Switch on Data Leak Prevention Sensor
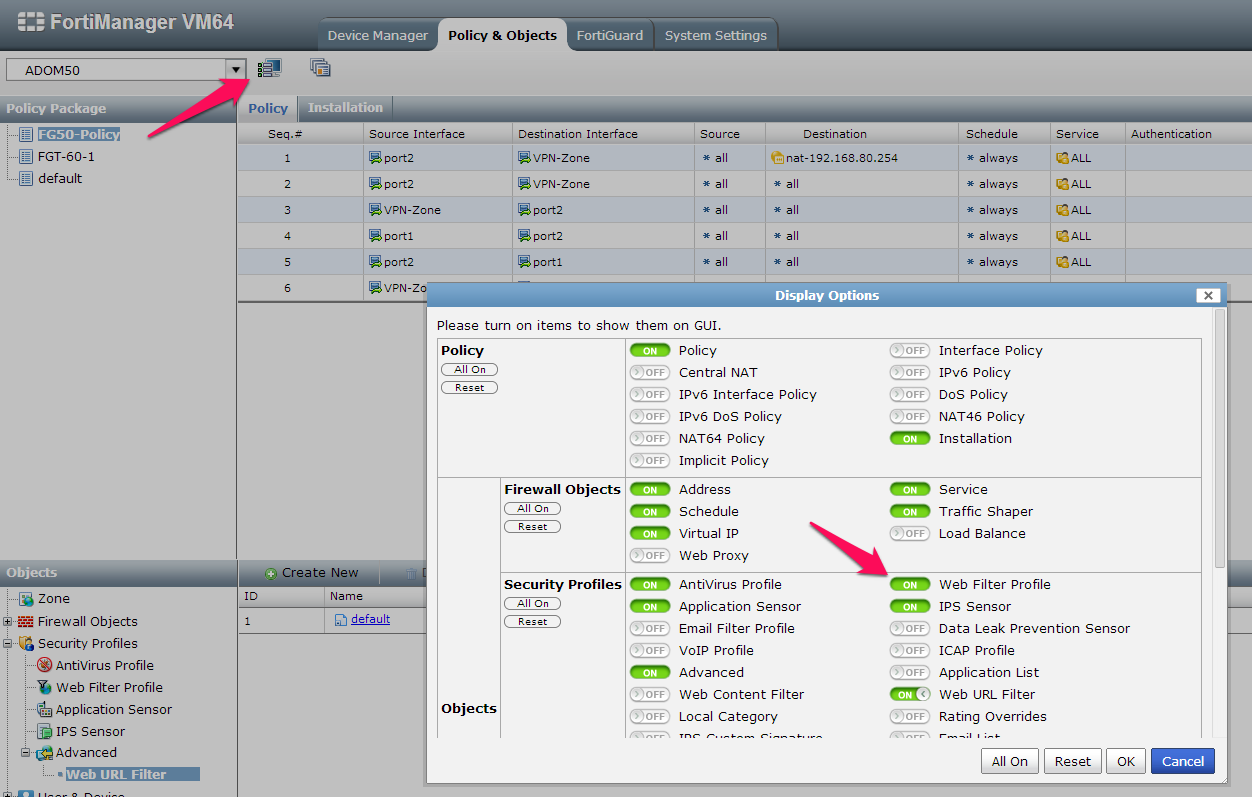The height and width of the screenshot is (797, 1252). [x=910, y=629]
